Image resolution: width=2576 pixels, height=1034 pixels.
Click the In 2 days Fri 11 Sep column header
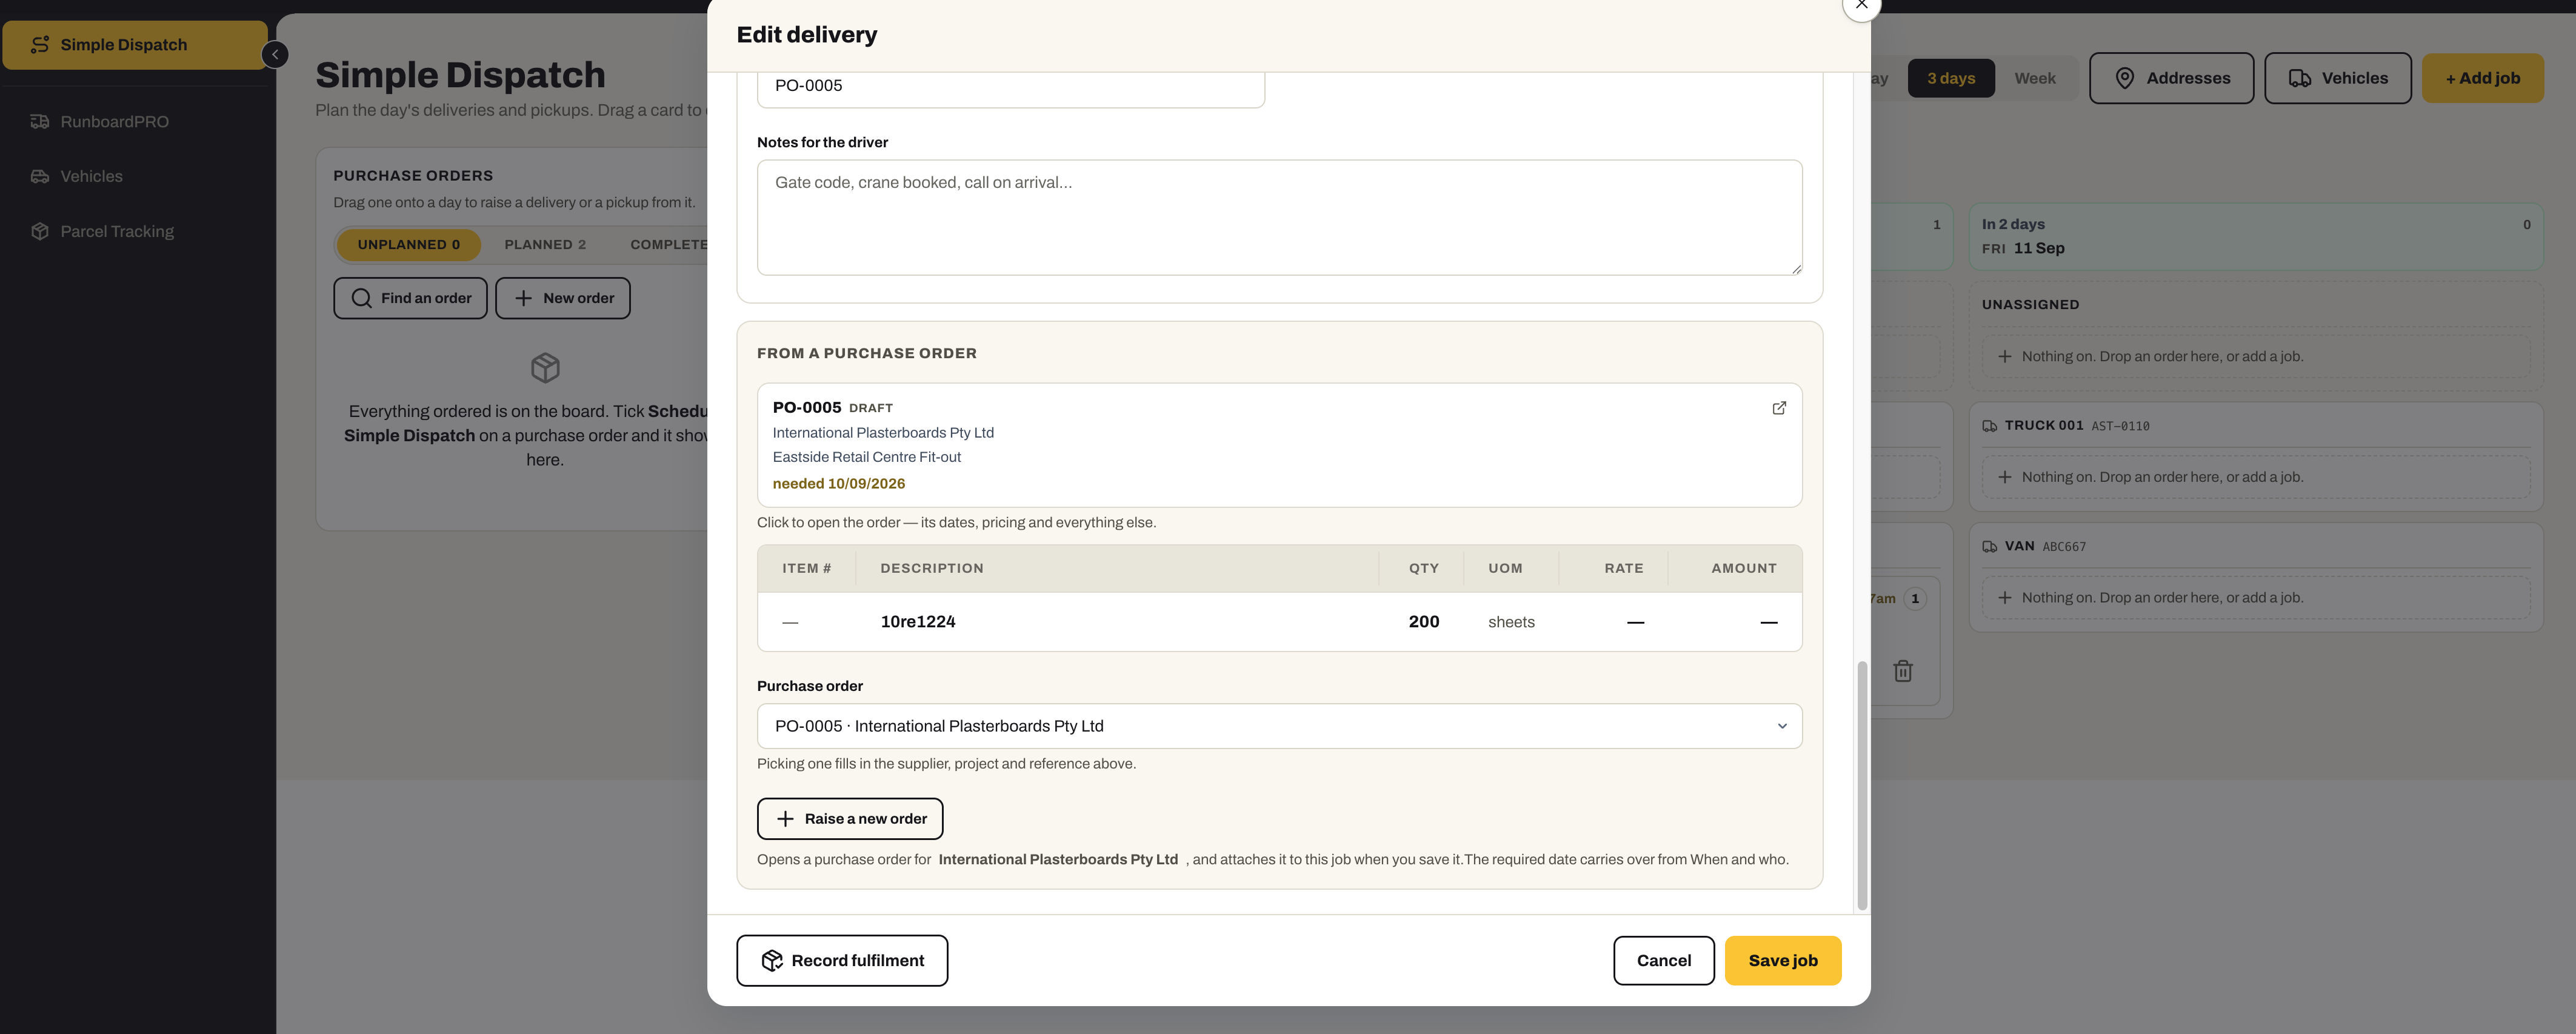coord(2255,237)
